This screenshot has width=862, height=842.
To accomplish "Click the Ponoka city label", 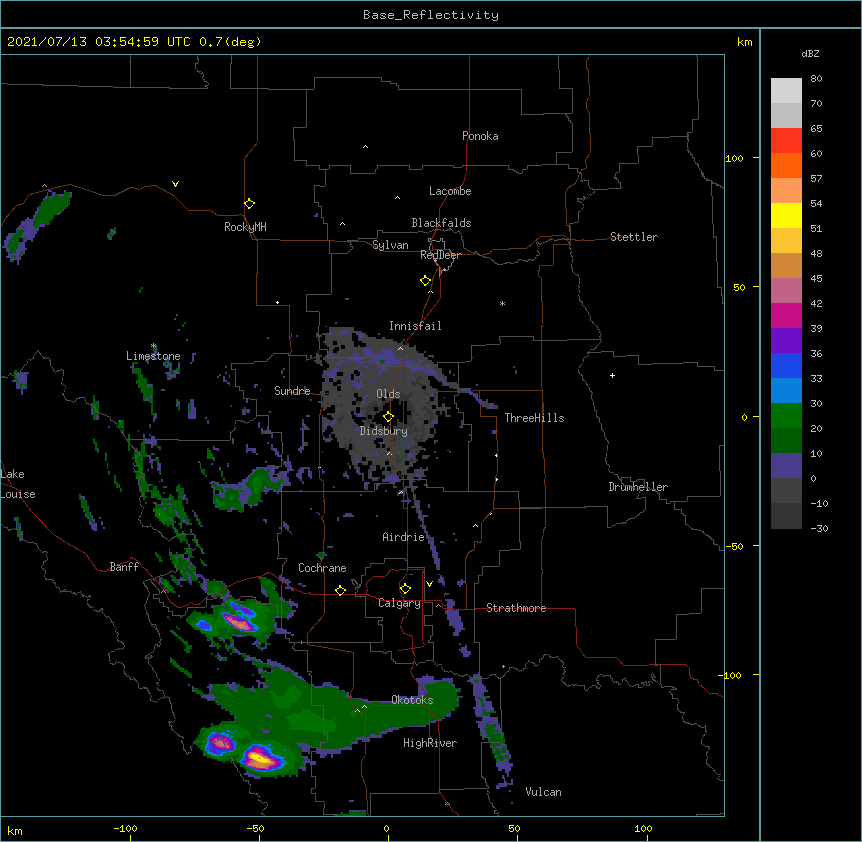I will [480, 136].
